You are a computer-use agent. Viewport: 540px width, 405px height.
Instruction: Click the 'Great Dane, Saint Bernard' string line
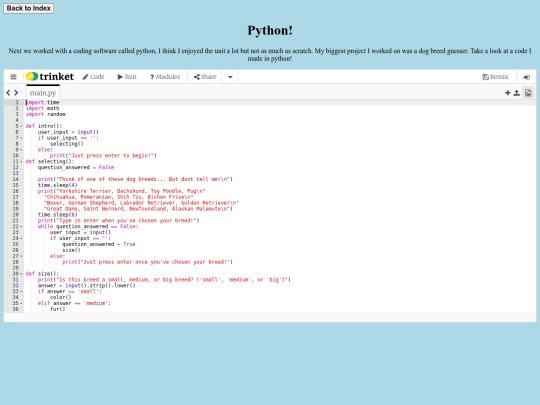138,209
